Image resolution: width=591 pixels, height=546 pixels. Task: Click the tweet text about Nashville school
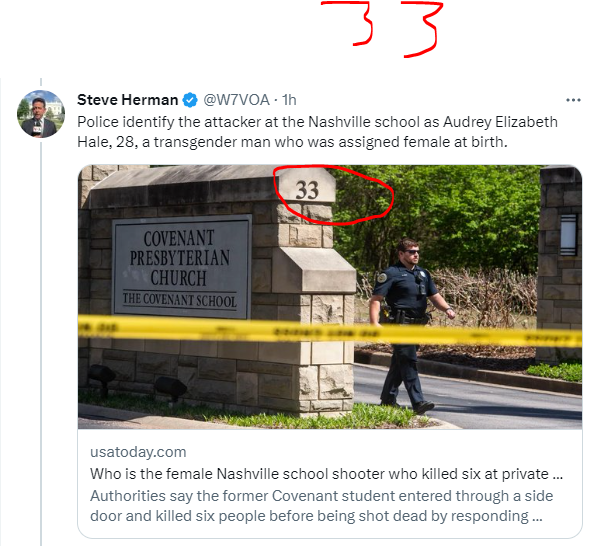point(317,132)
